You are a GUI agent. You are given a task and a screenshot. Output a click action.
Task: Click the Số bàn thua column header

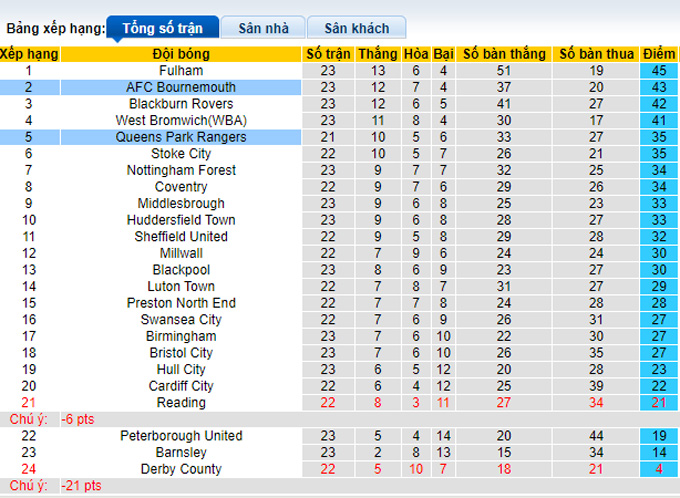tap(596, 54)
